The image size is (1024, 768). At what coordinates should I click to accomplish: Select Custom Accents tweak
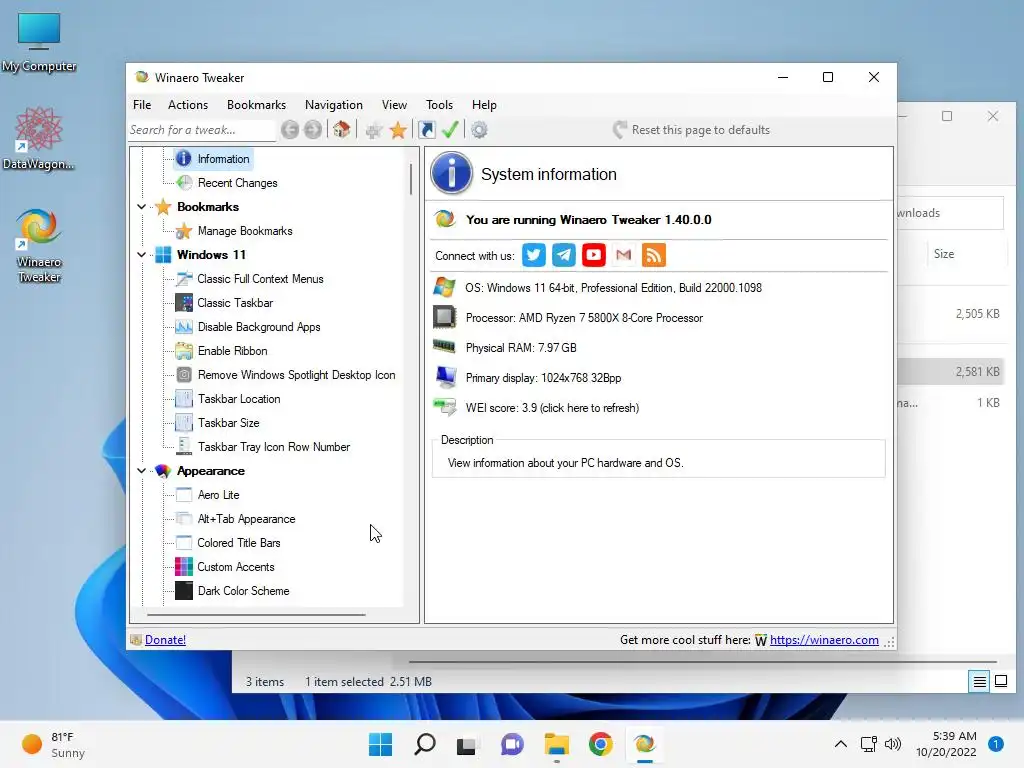click(x=236, y=567)
